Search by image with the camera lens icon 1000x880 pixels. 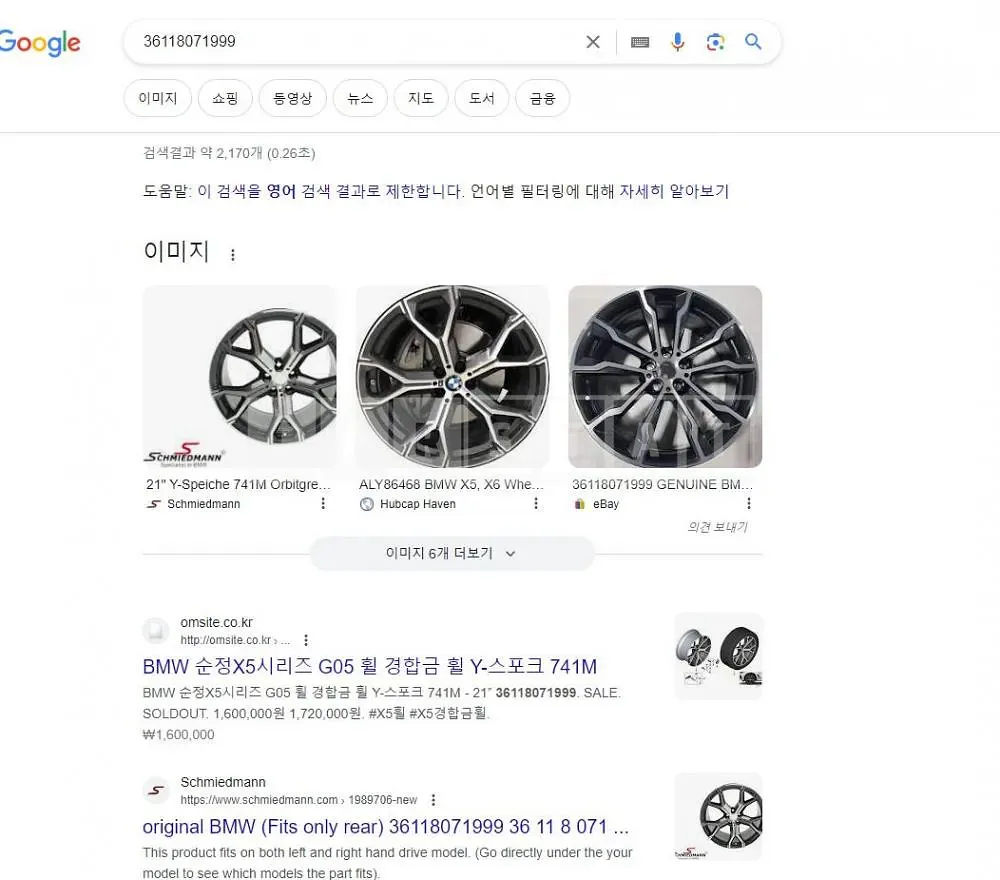(715, 42)
